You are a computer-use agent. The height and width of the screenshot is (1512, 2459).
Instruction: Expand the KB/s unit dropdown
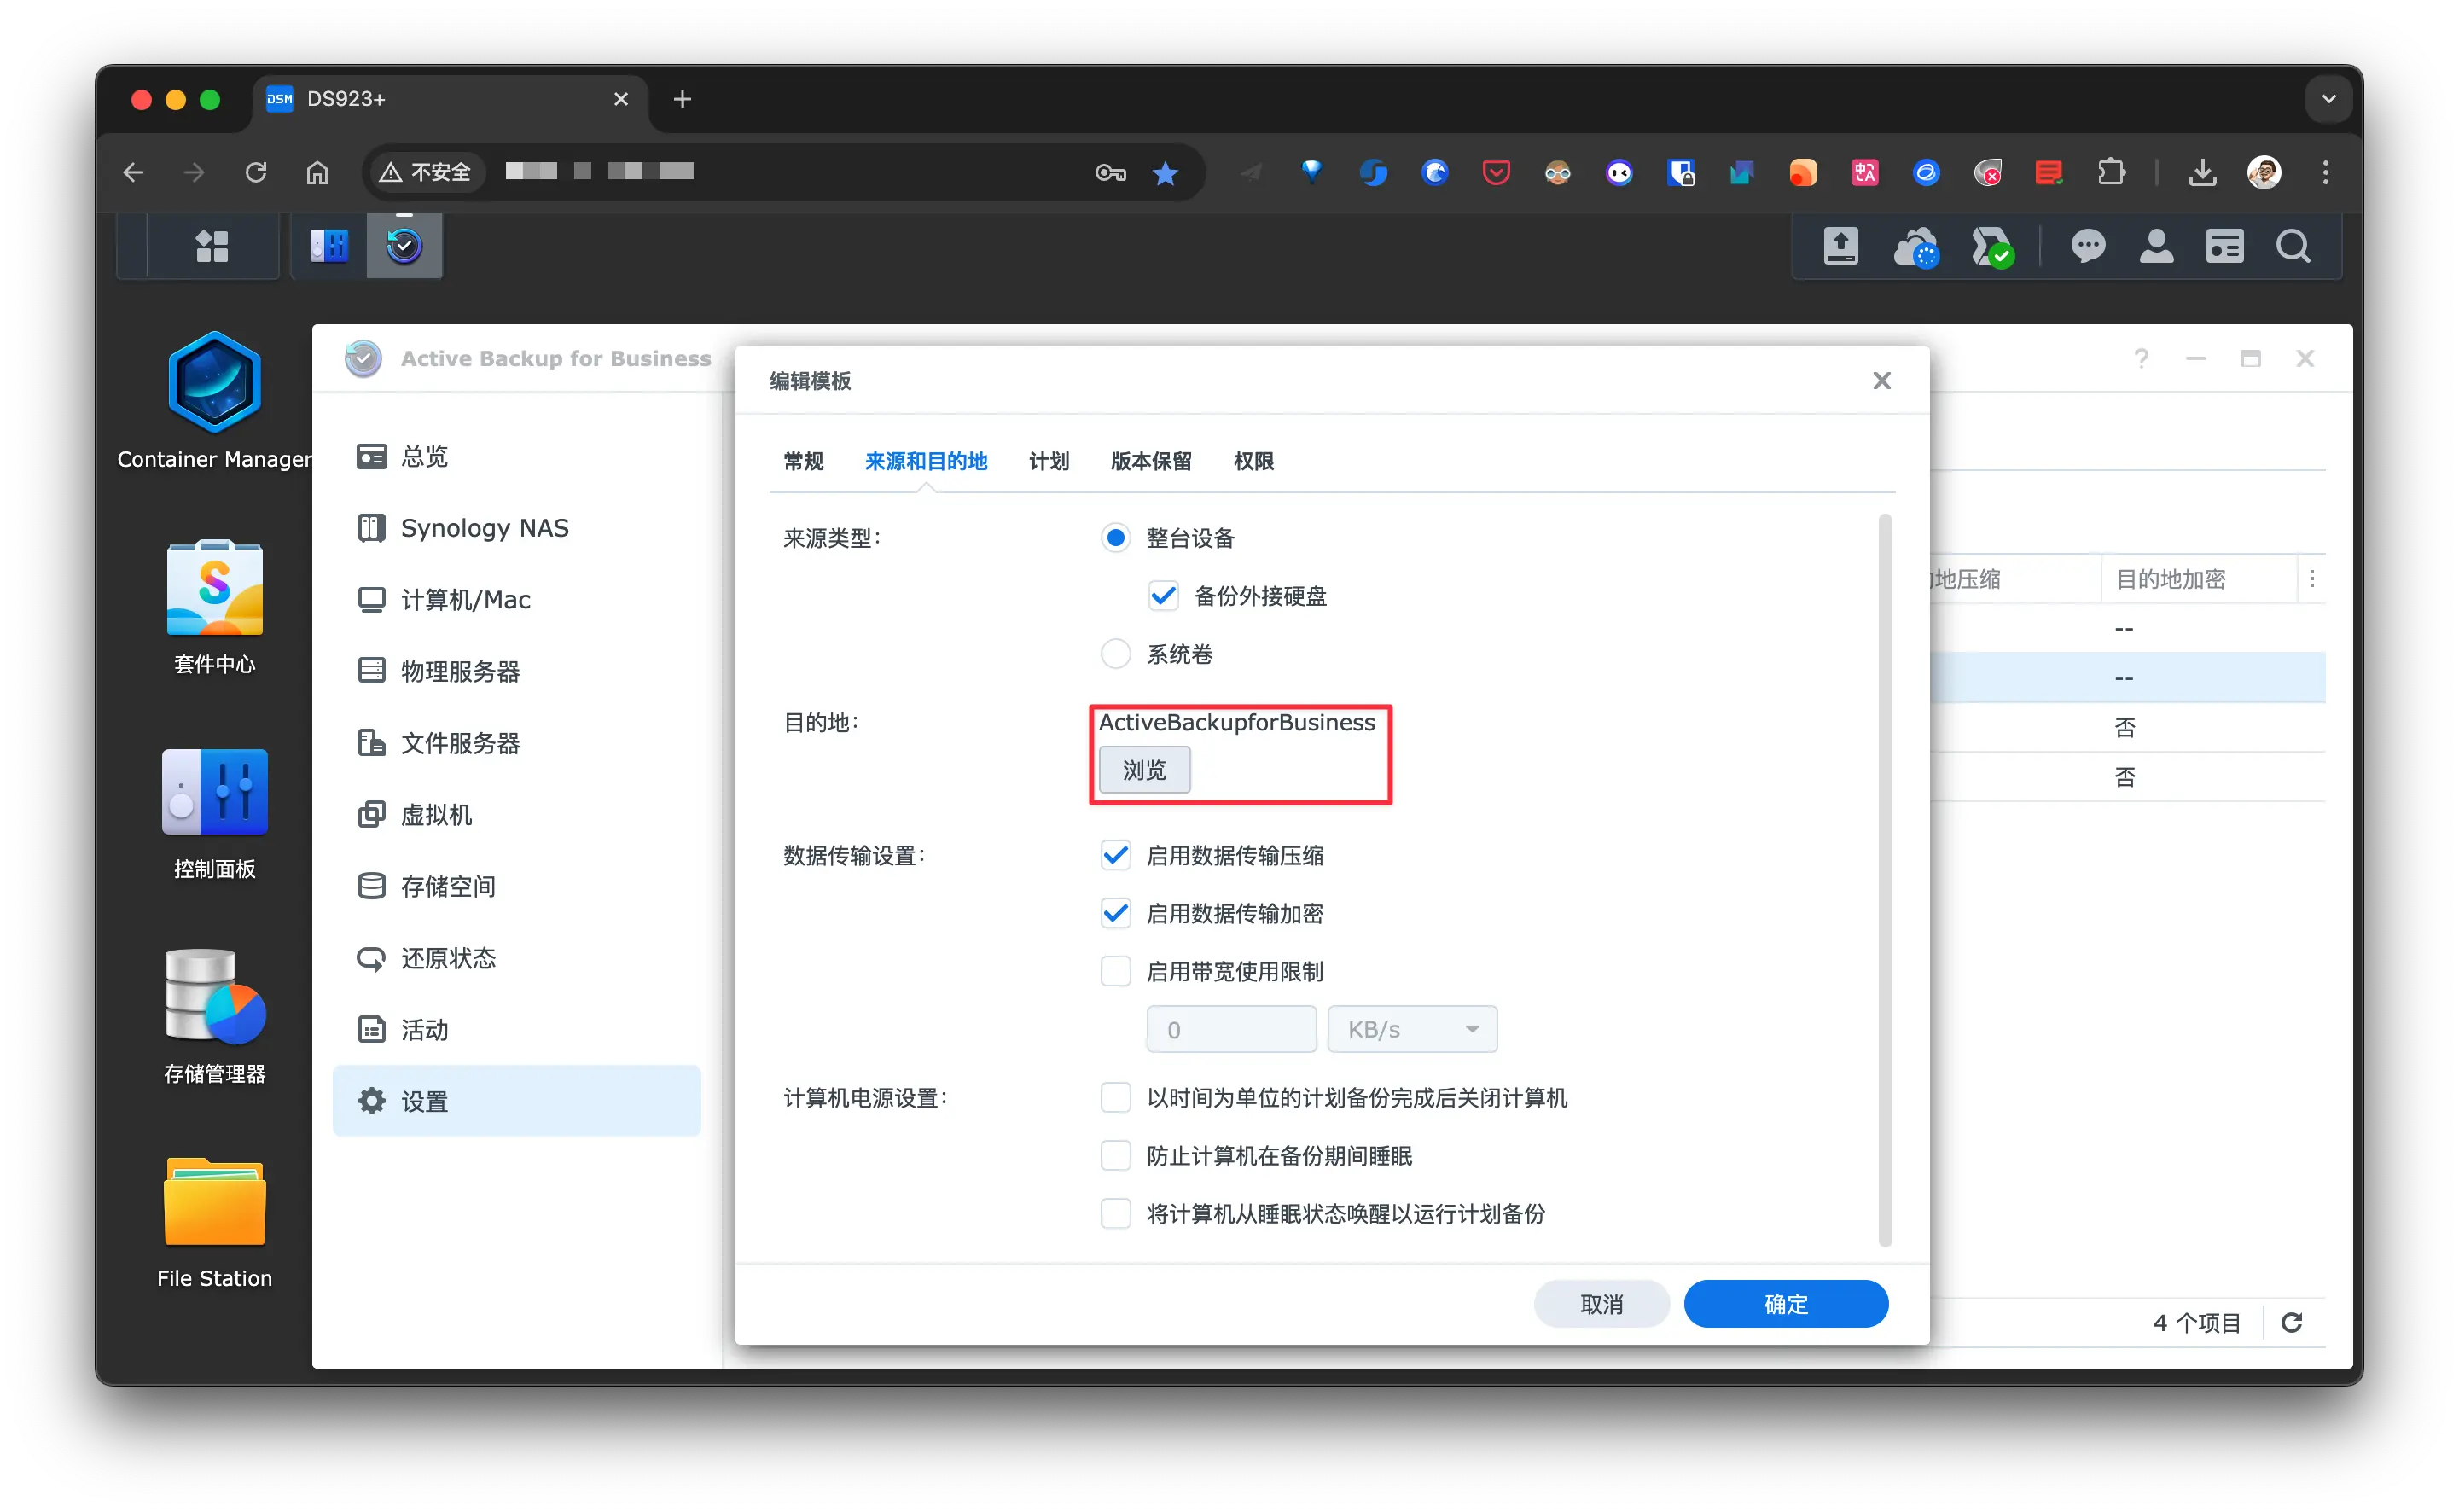(x=1411, y=1029)
